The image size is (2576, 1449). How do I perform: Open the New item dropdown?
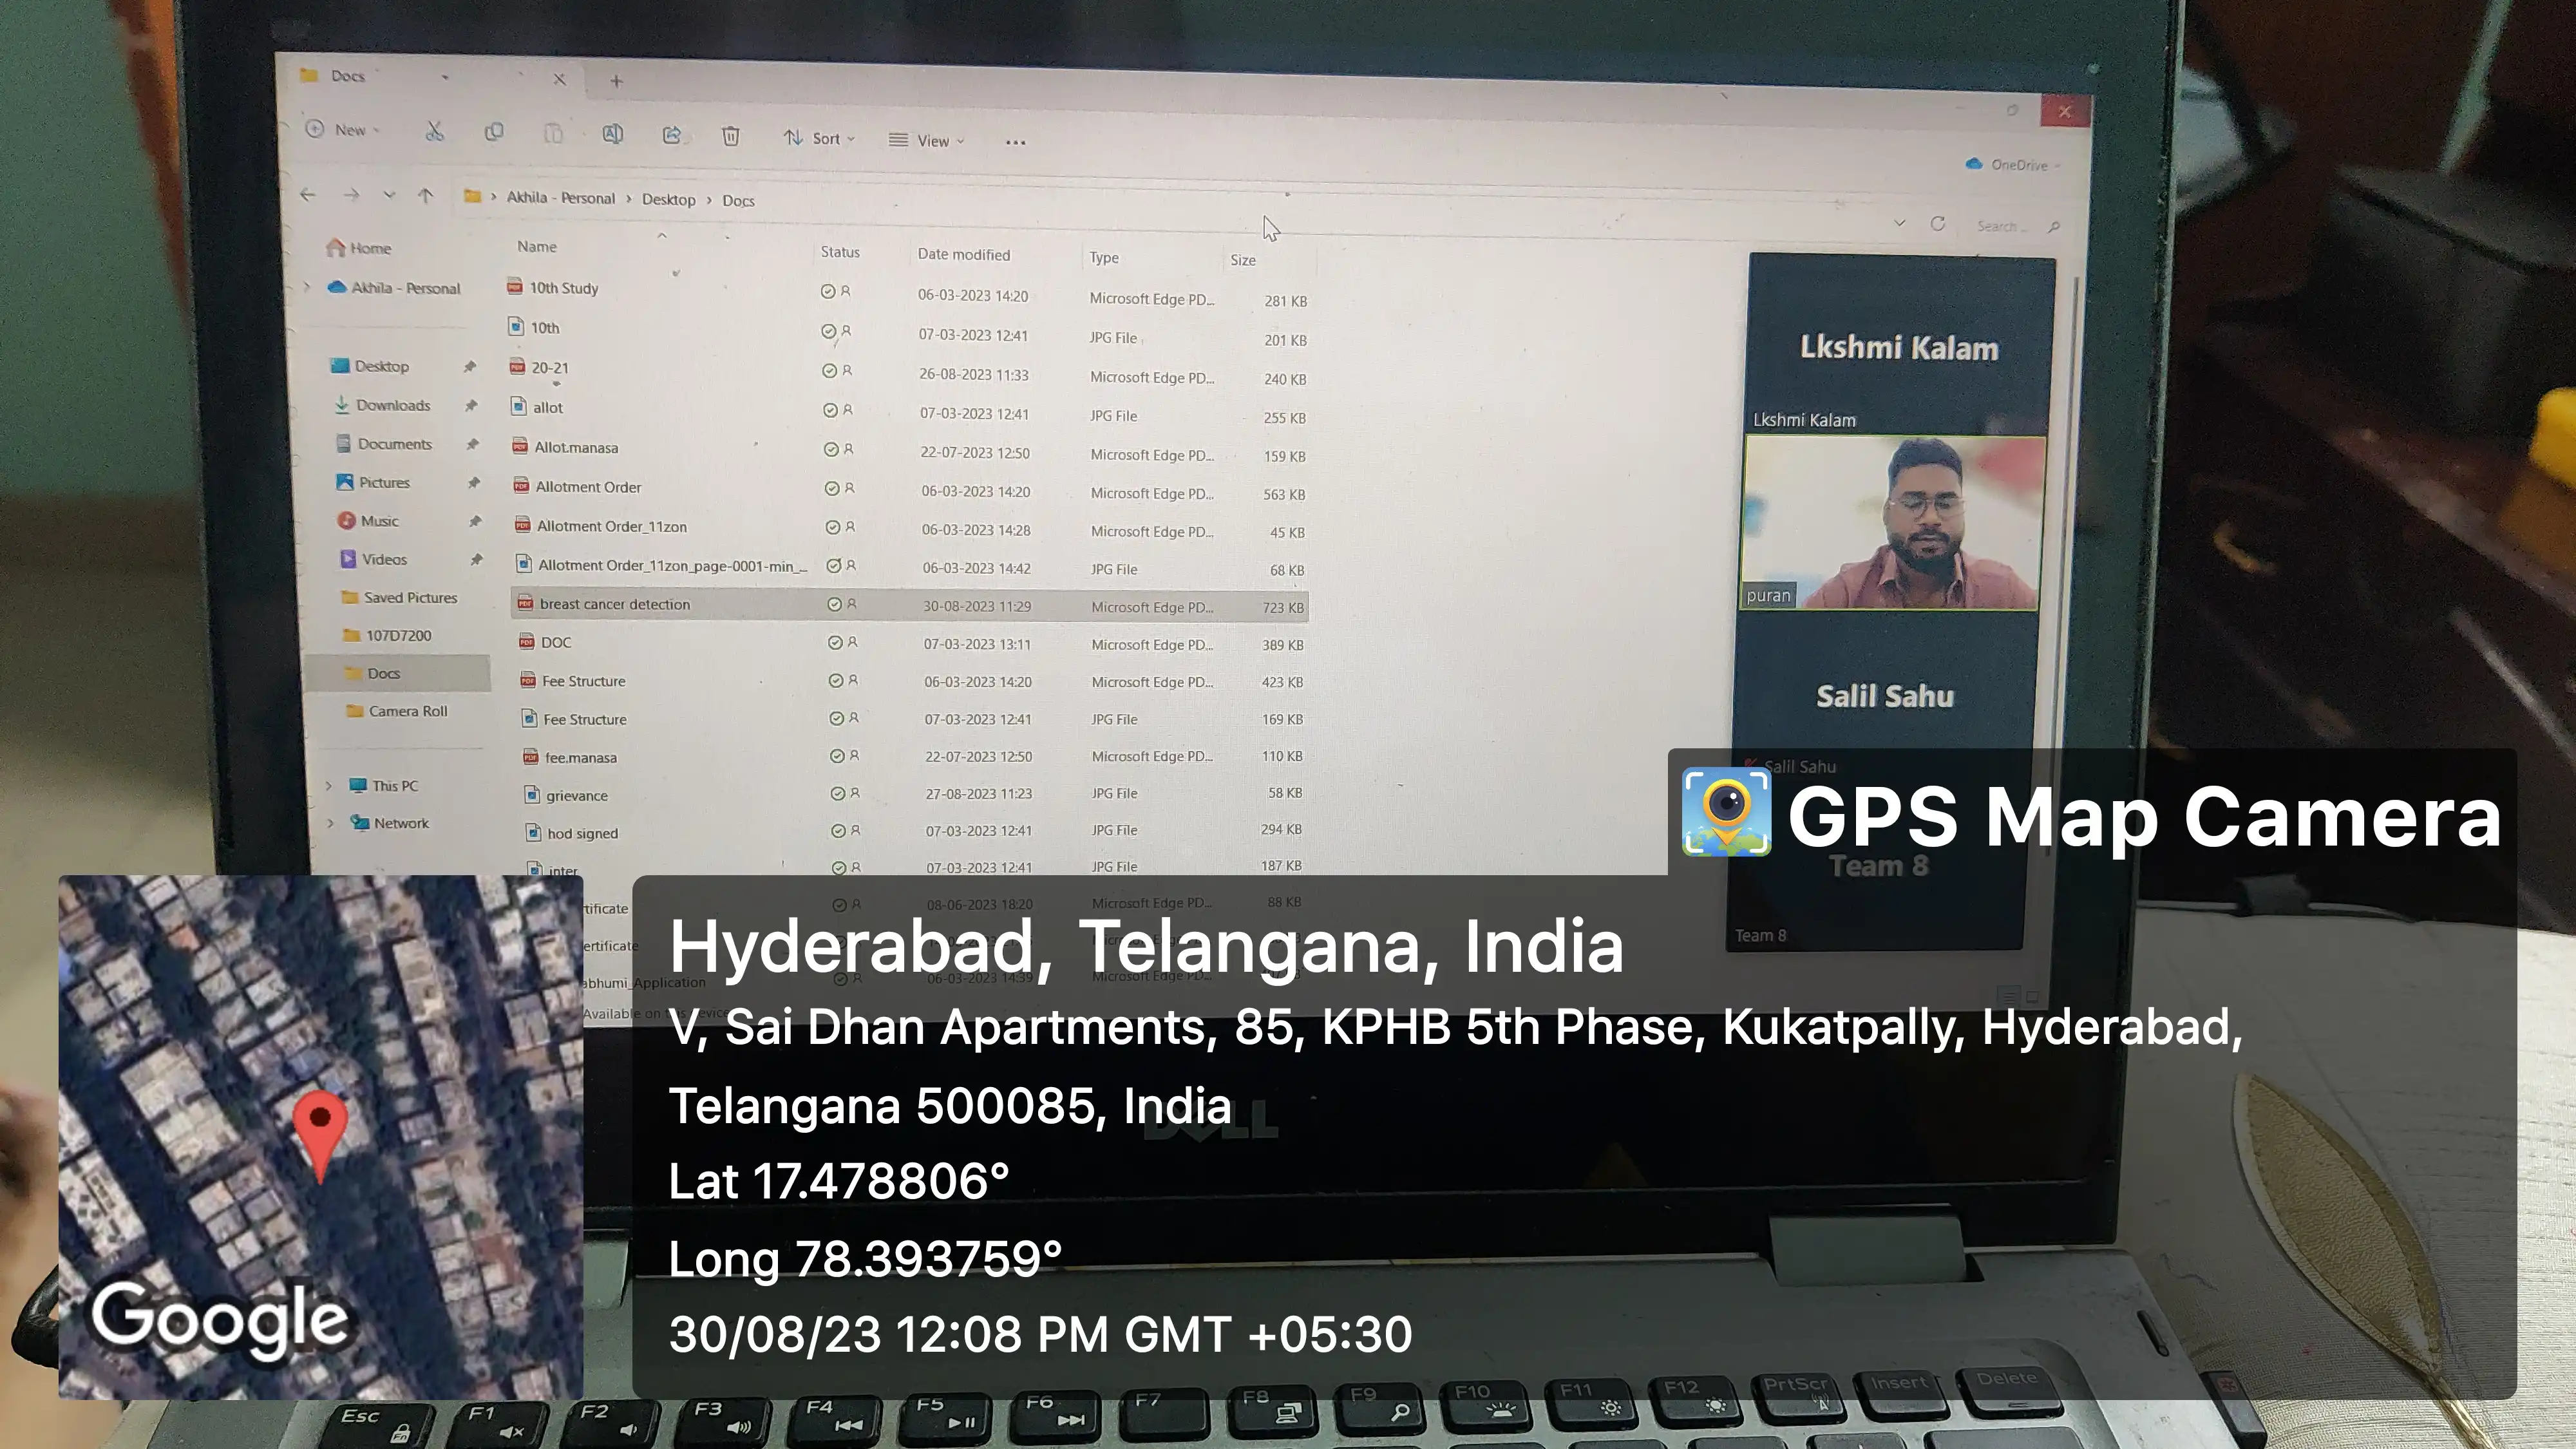[x=343, y=130]
